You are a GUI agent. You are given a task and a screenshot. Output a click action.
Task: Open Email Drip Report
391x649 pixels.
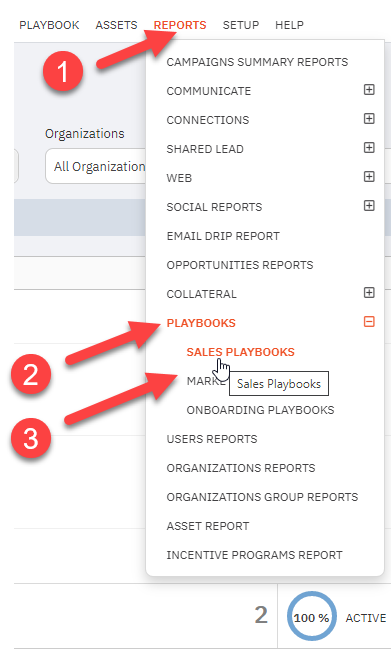[x=223, y=236]
